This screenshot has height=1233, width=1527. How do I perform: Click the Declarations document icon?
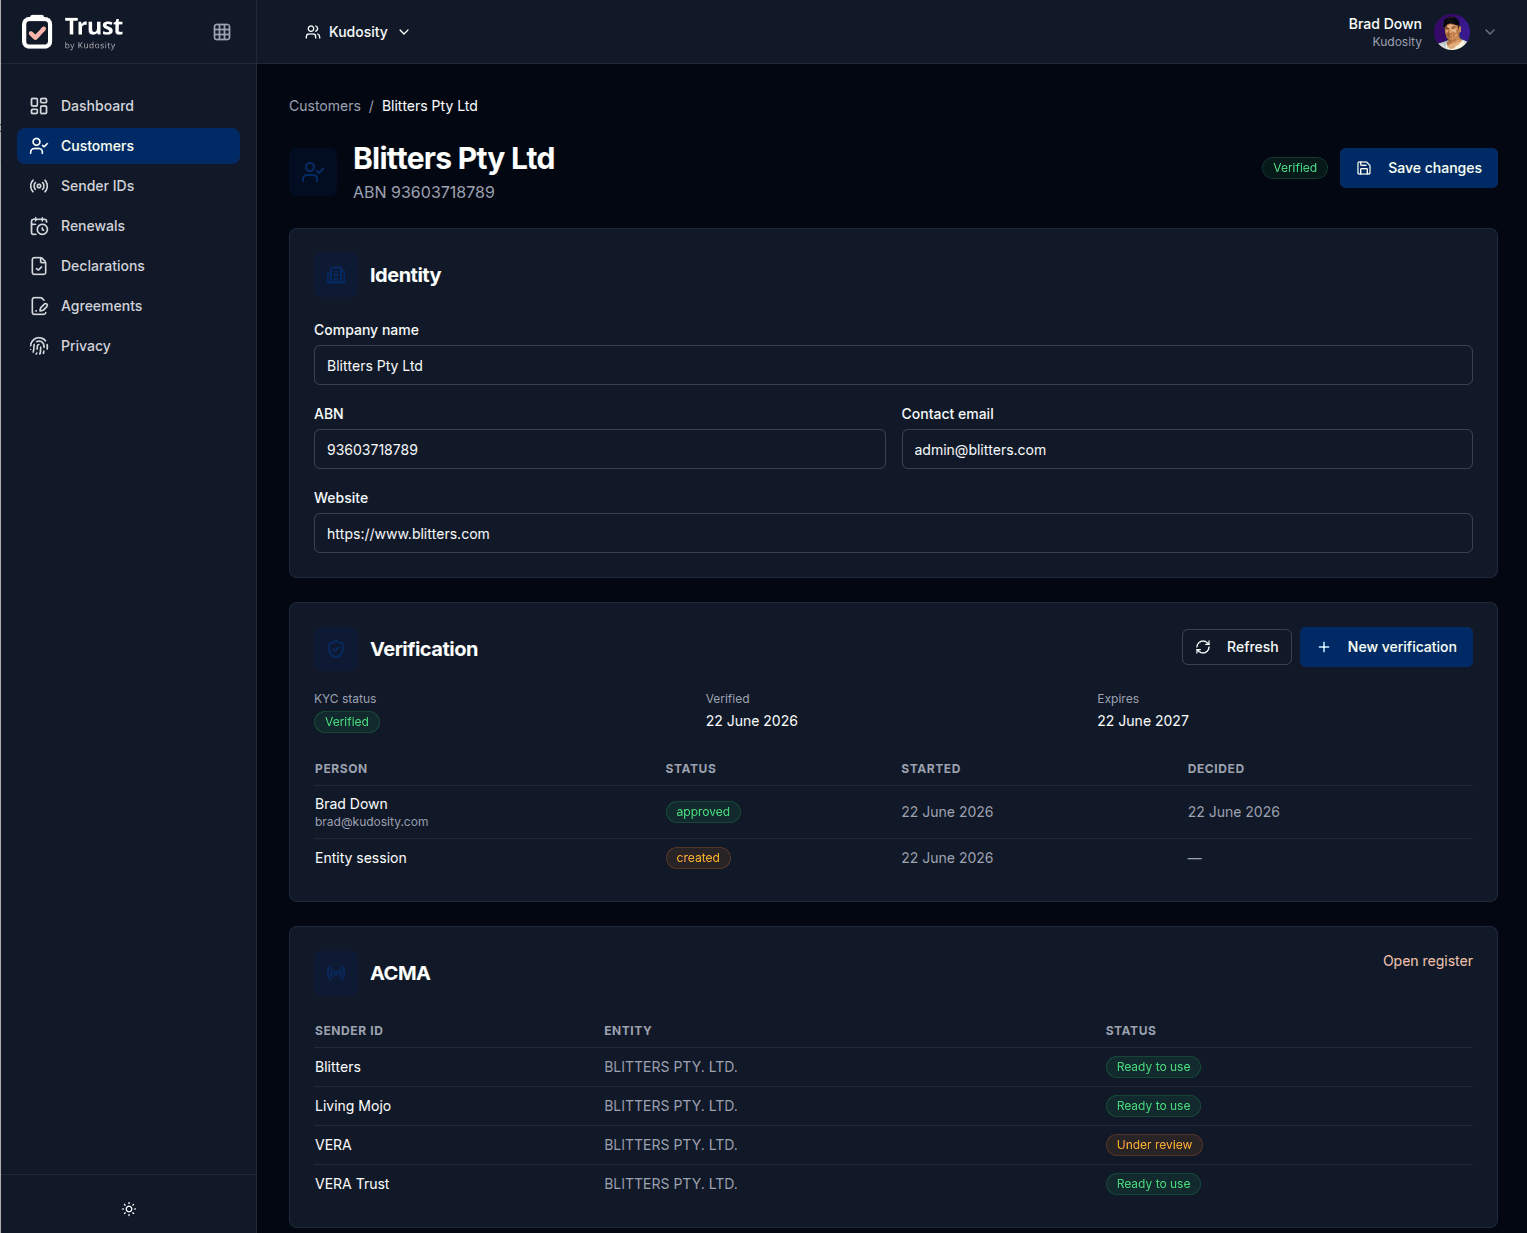tap(39, 266)
